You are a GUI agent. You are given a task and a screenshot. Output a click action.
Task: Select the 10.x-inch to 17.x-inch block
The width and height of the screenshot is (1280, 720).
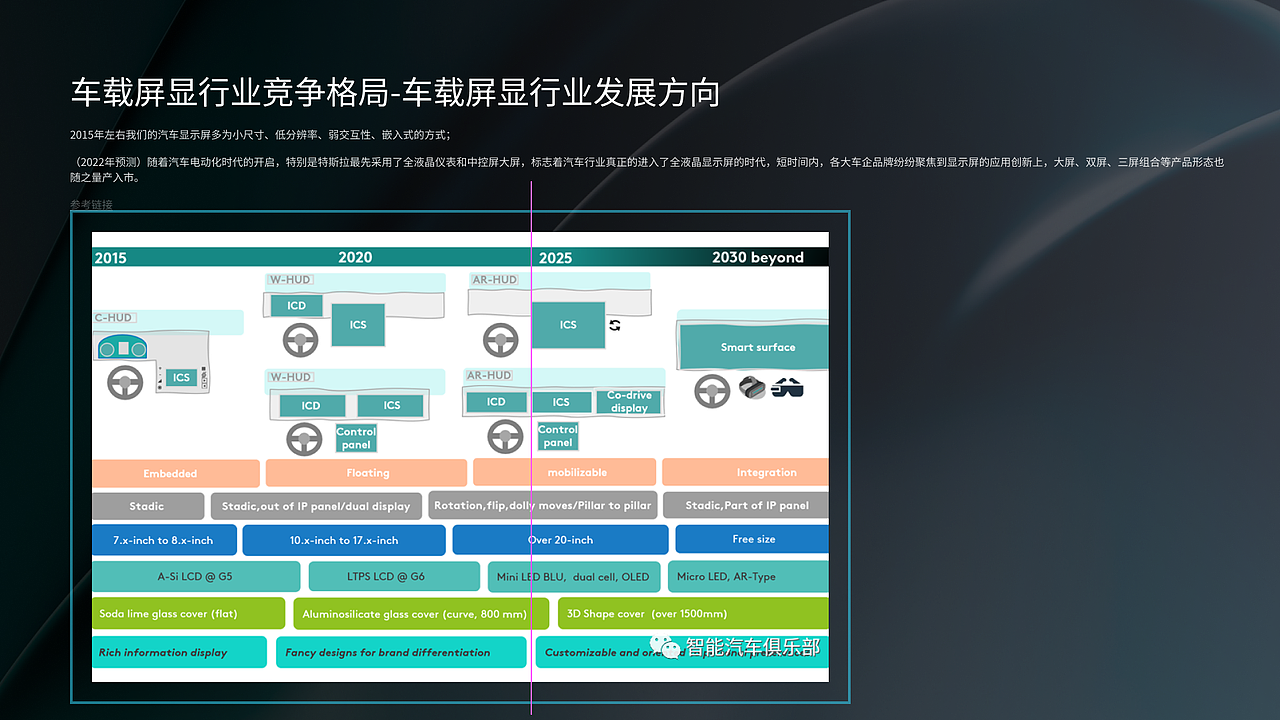(x=344, y=540)
